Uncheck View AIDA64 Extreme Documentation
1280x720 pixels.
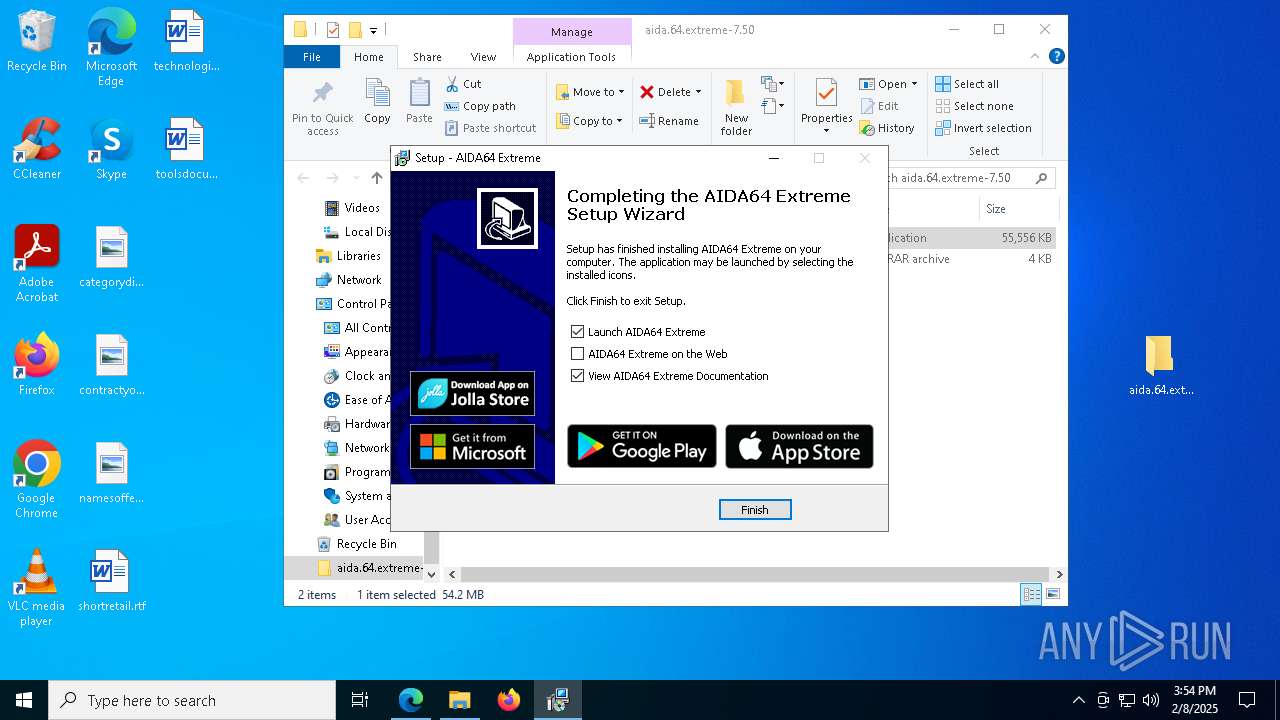[577, 376]
